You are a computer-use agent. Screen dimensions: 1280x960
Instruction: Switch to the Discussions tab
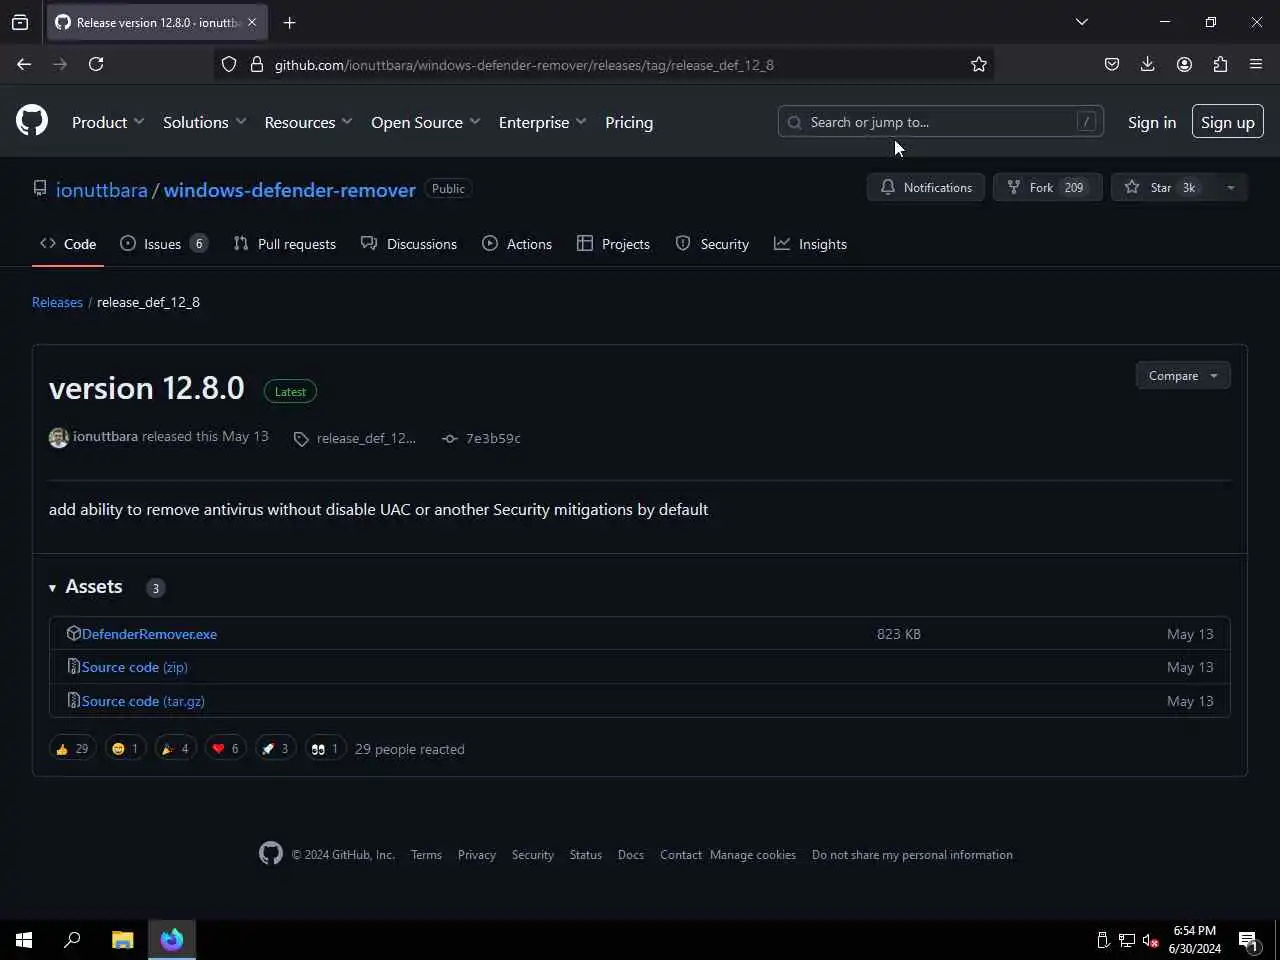[409, 244]
